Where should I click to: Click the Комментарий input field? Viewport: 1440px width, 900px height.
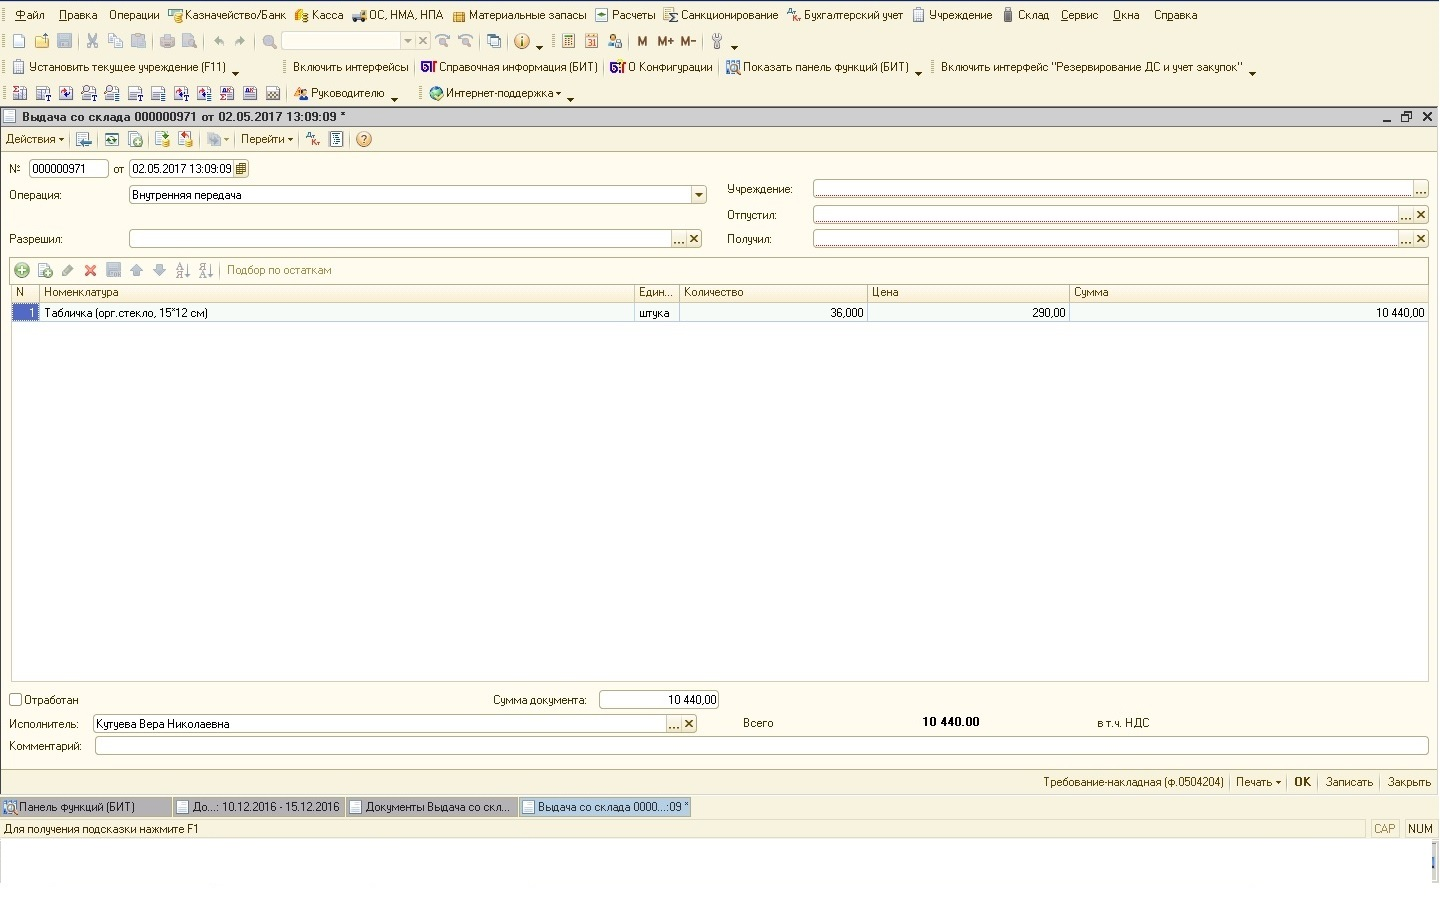pyautogui.click(x=761, y=746)
